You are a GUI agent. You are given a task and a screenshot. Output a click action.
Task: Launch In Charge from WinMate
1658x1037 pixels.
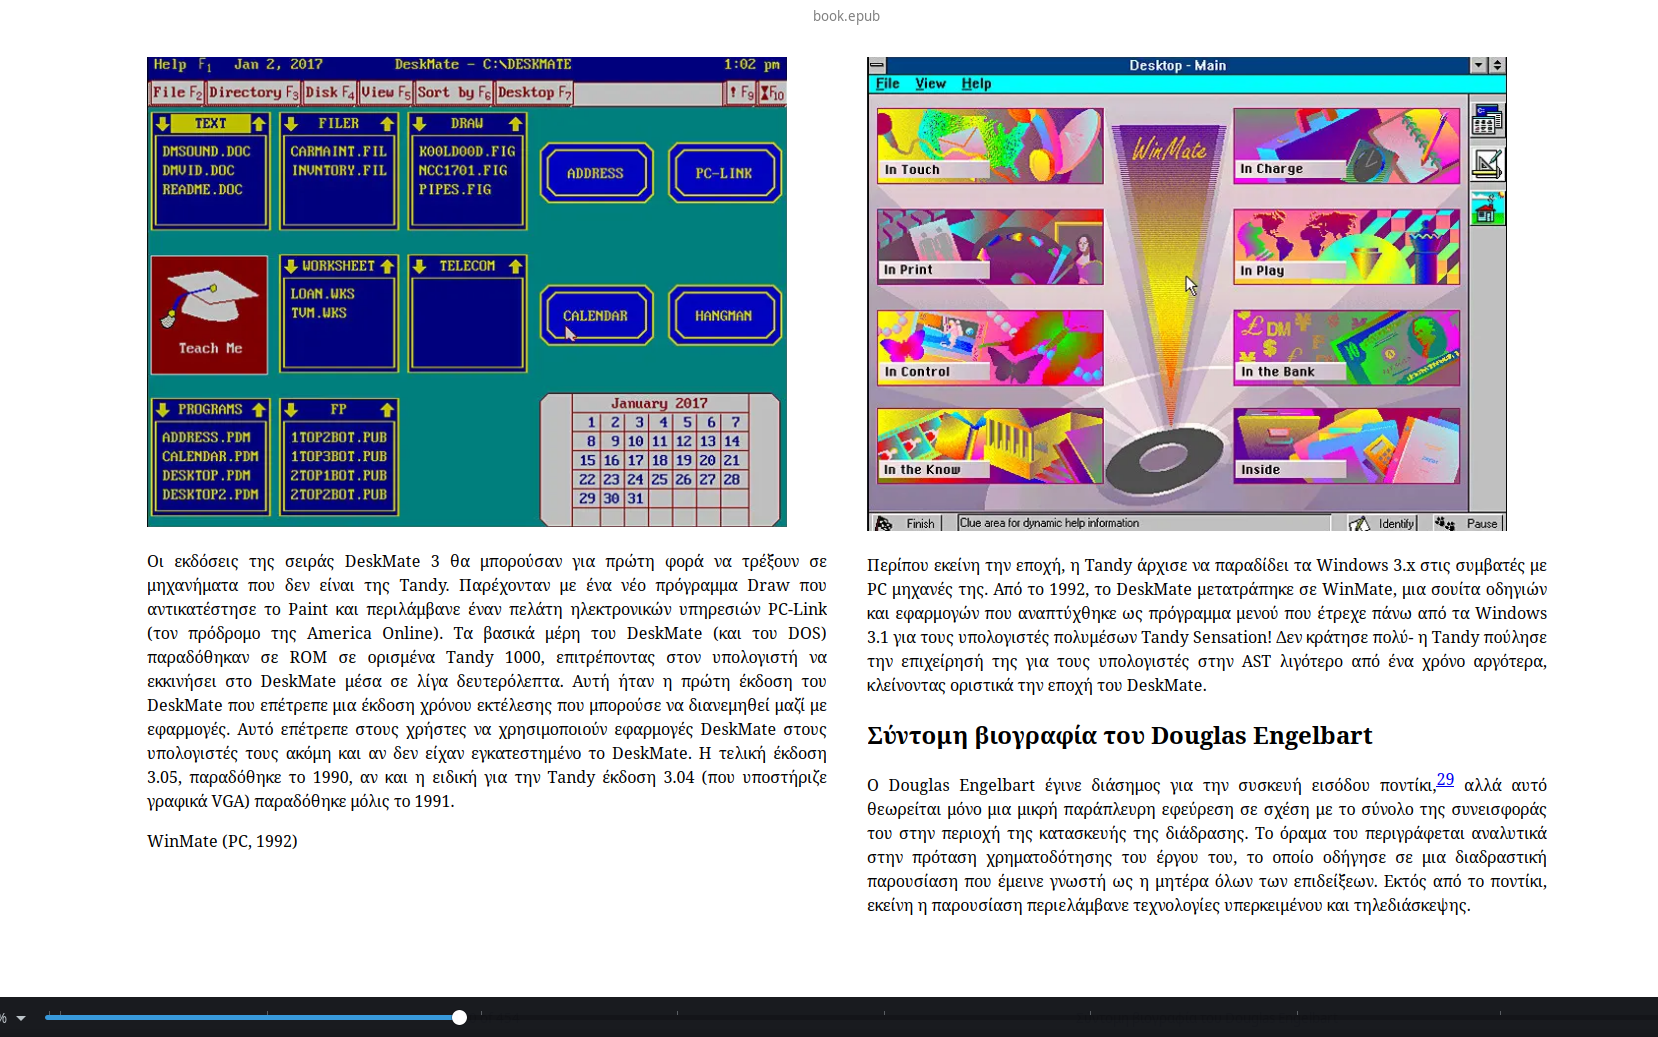pos(1345,146)
